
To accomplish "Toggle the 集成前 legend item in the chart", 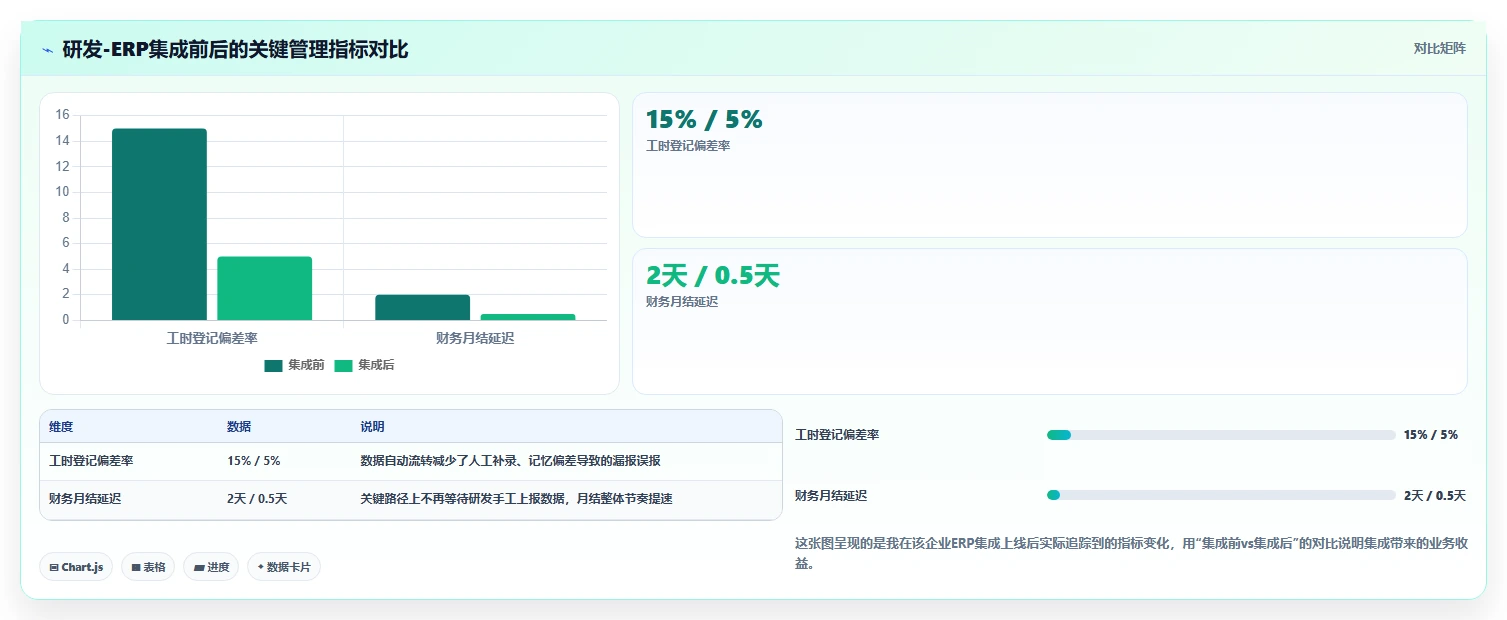I will tap(294, 365).
